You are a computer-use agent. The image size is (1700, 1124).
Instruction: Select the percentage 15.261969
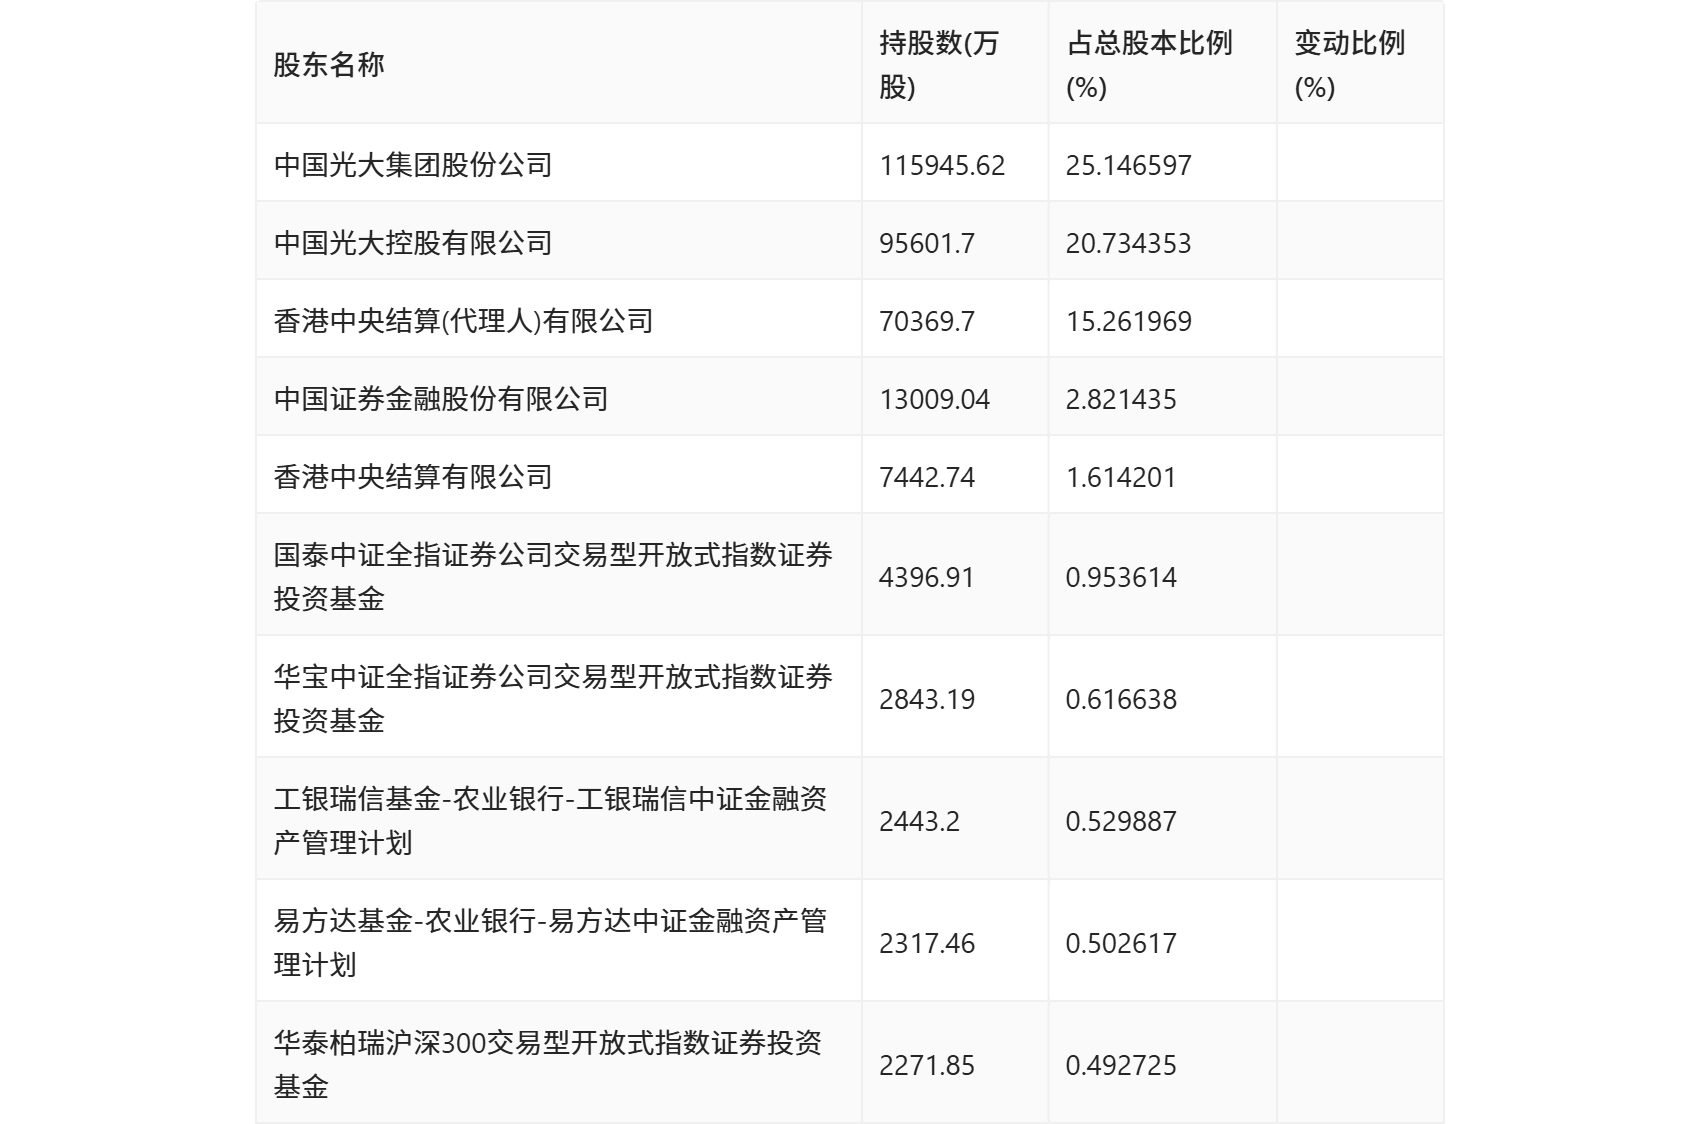click(x=1129, y=321)
